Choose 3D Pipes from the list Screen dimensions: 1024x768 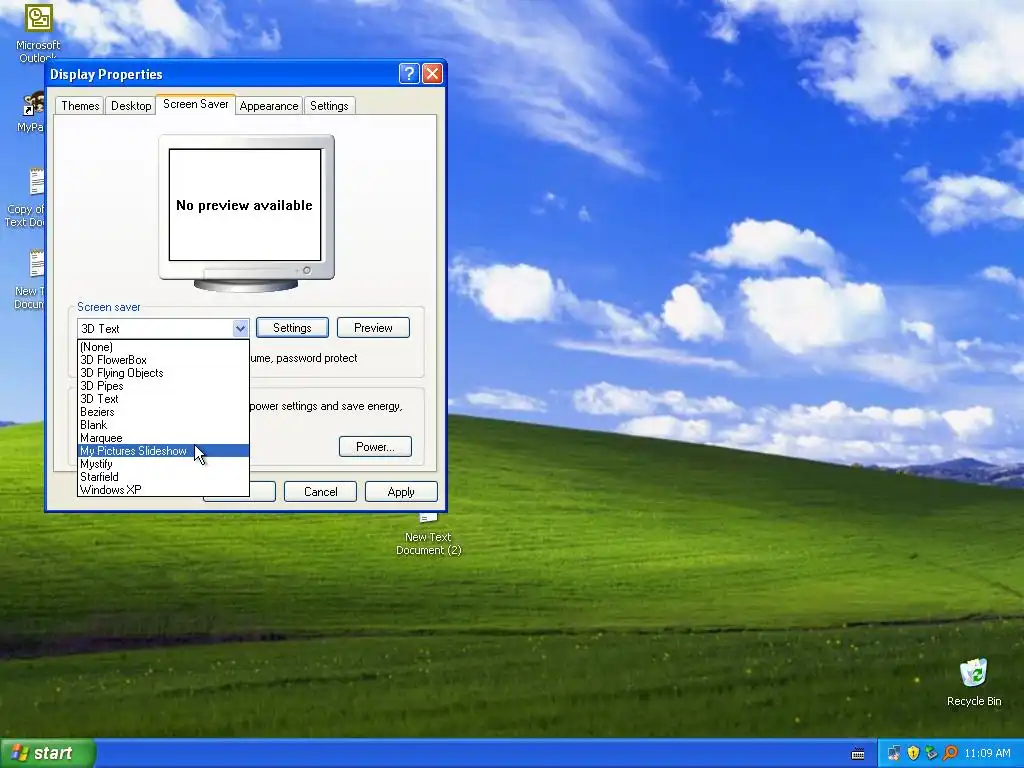point(163,386)
